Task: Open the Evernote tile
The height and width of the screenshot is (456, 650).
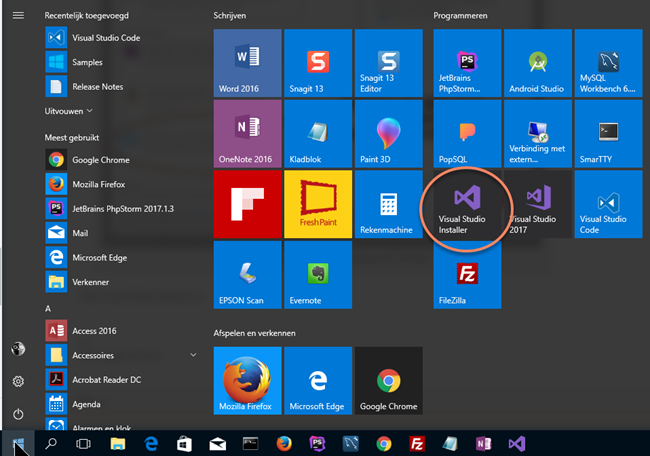Action: tap(317, 274)
